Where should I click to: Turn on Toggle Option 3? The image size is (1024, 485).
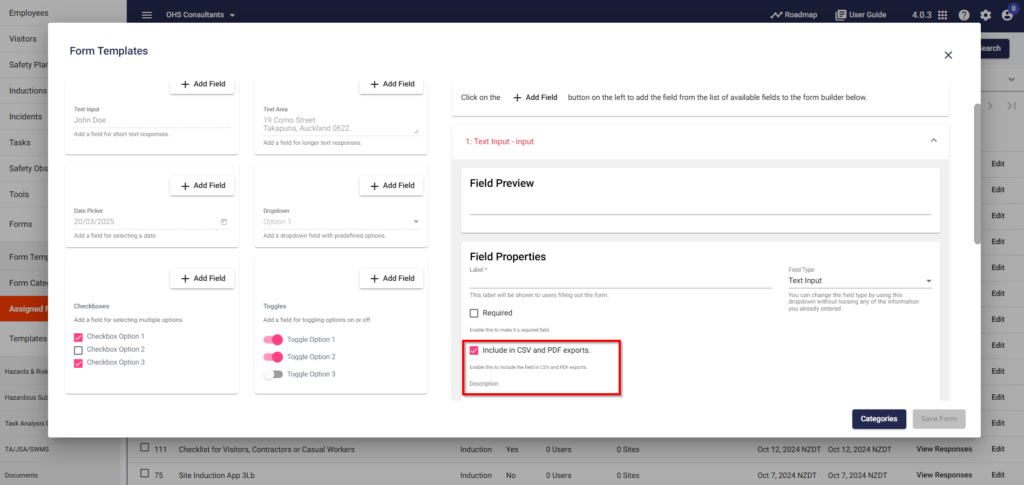[273, 375]
